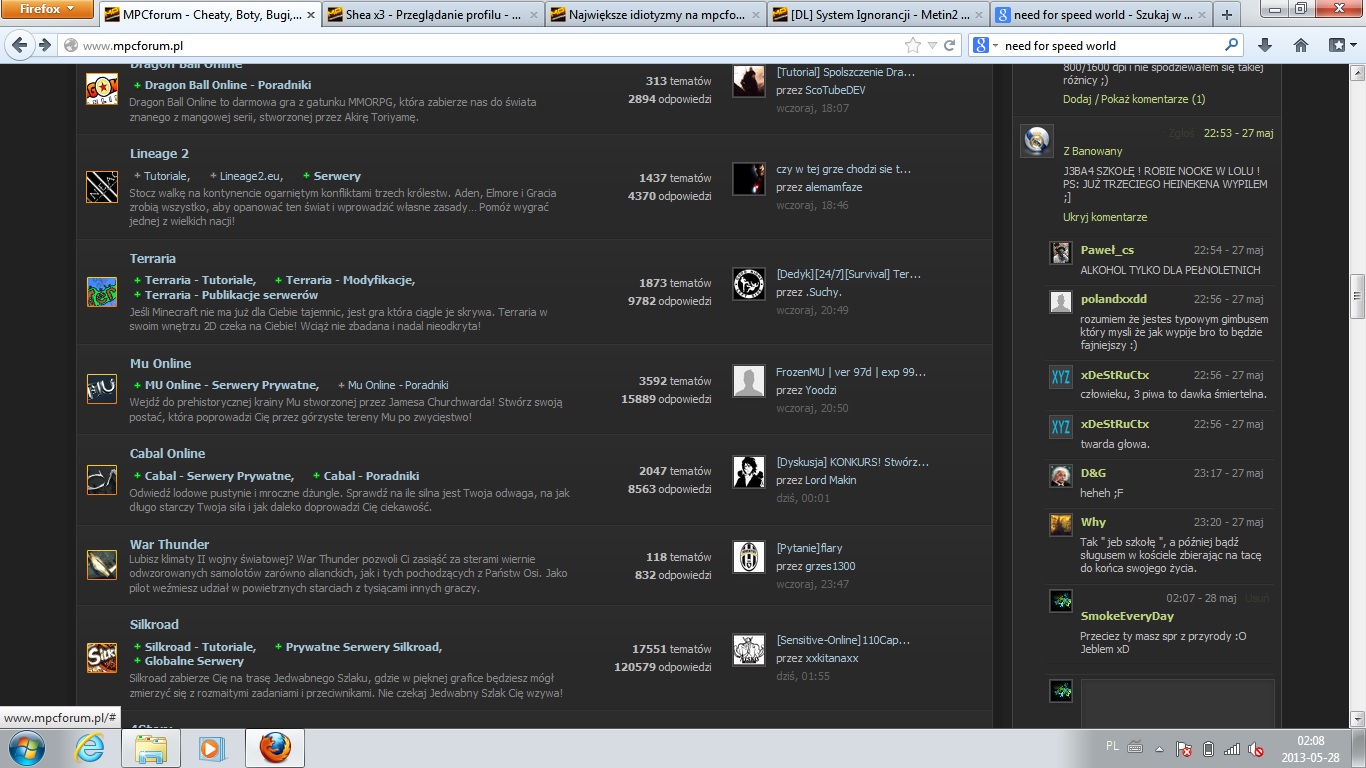Open "Terraria - Modyfikacje" subforum
The height and width of the screenshot is (768, 1366).
[x=349, y=280]
